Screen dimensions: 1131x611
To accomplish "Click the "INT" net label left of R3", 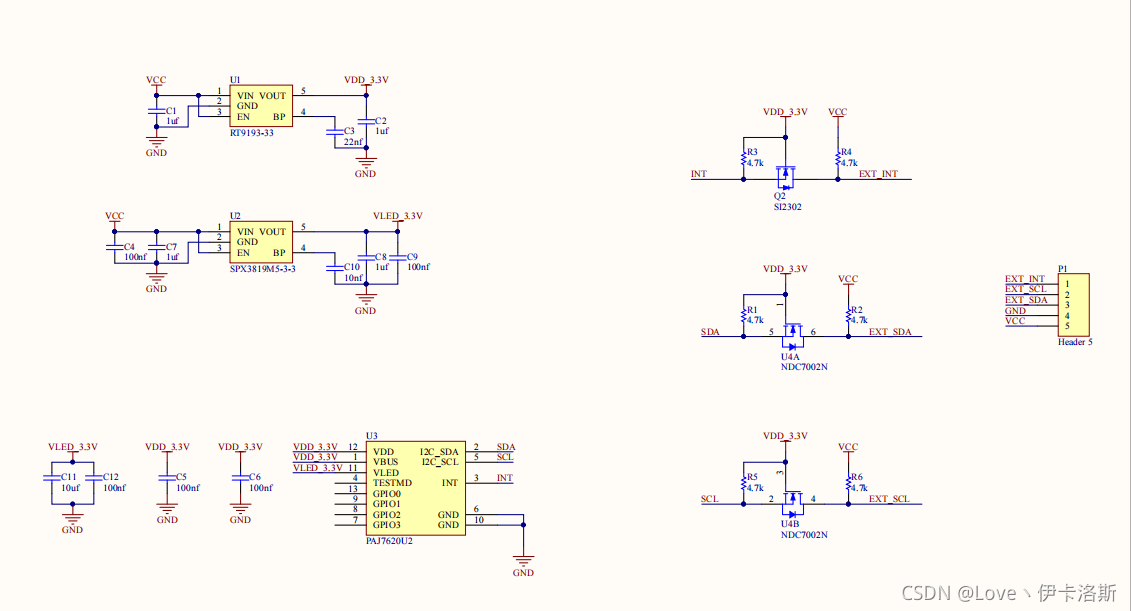I will pyautogui.click(x=699, y=175).
